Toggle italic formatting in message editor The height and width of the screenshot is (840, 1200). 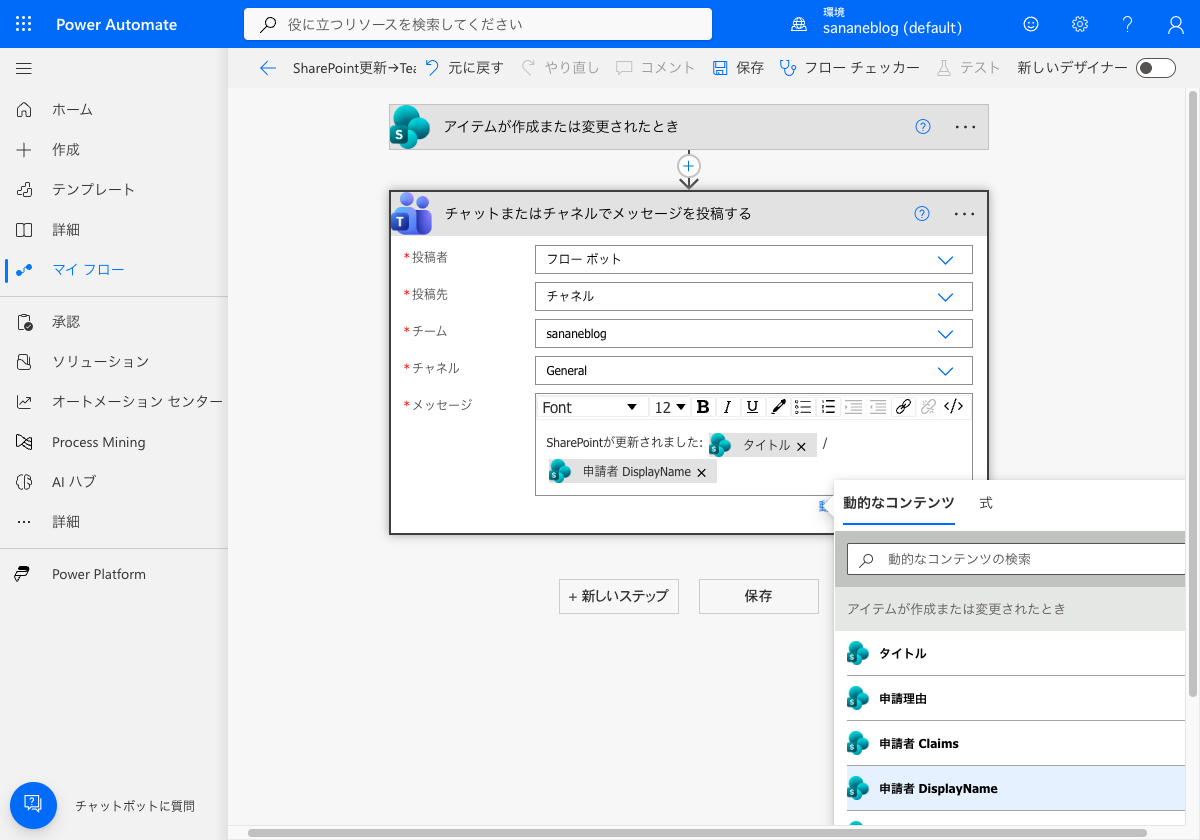728,407
